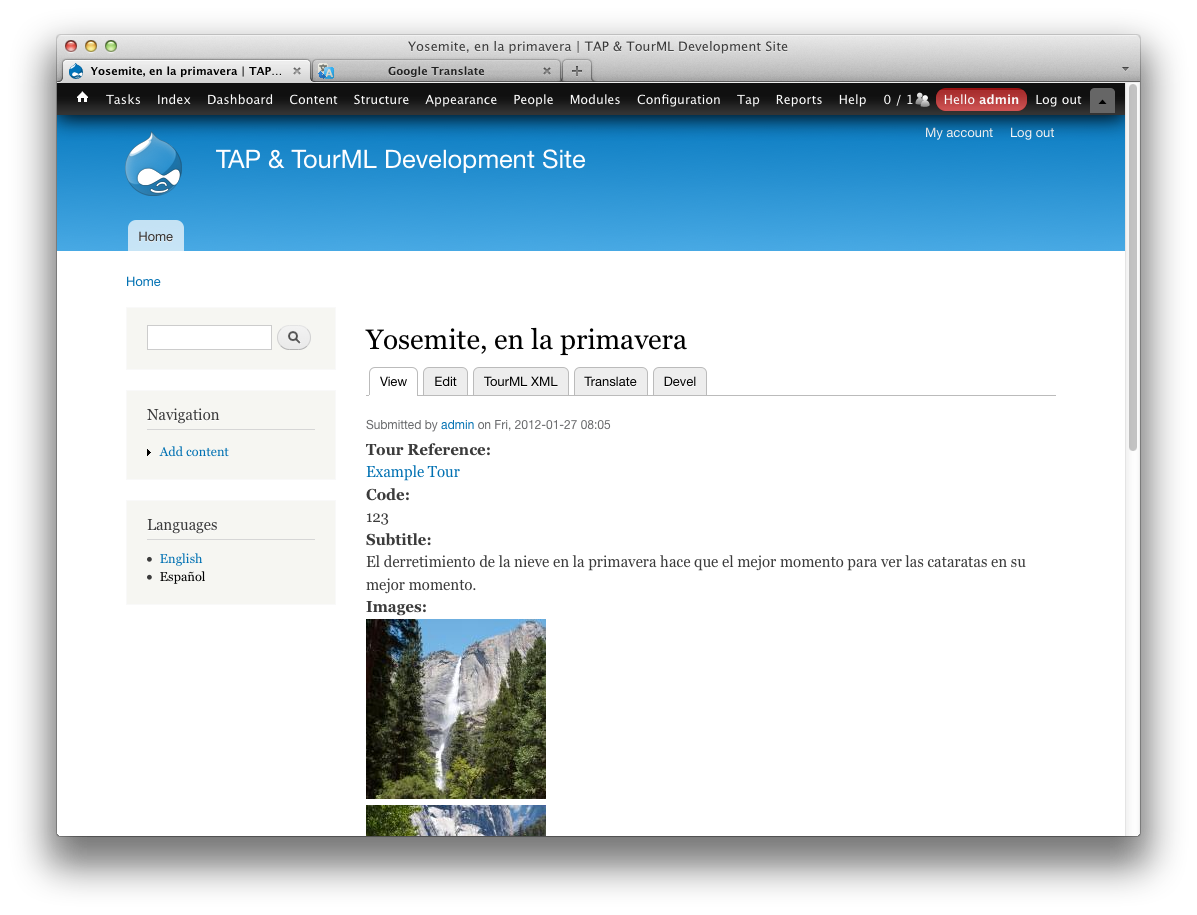Open the Translate tab

coord(610,382)
